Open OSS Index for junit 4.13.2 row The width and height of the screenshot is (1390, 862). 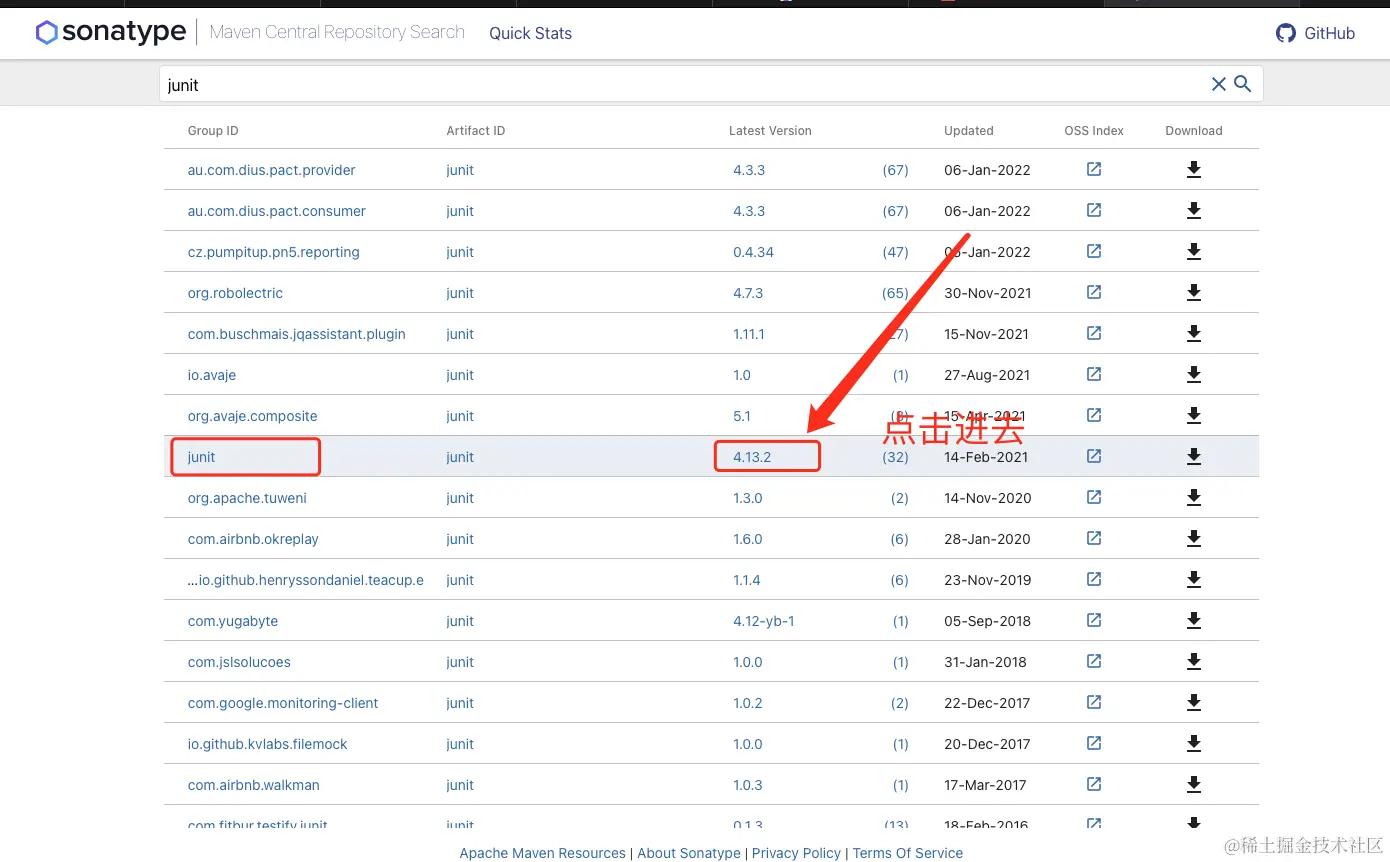pyautogui.click(x=1094, y=457)
